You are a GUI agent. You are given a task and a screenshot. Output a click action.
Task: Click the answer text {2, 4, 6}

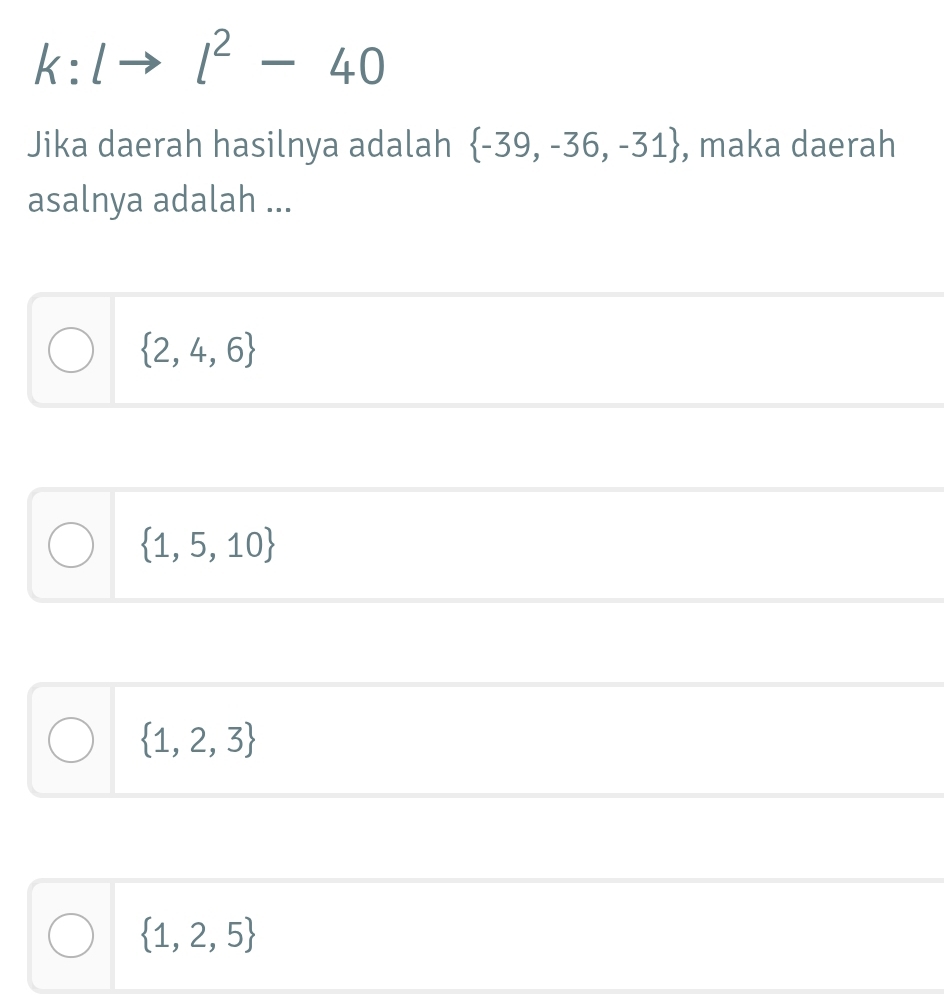201,351
